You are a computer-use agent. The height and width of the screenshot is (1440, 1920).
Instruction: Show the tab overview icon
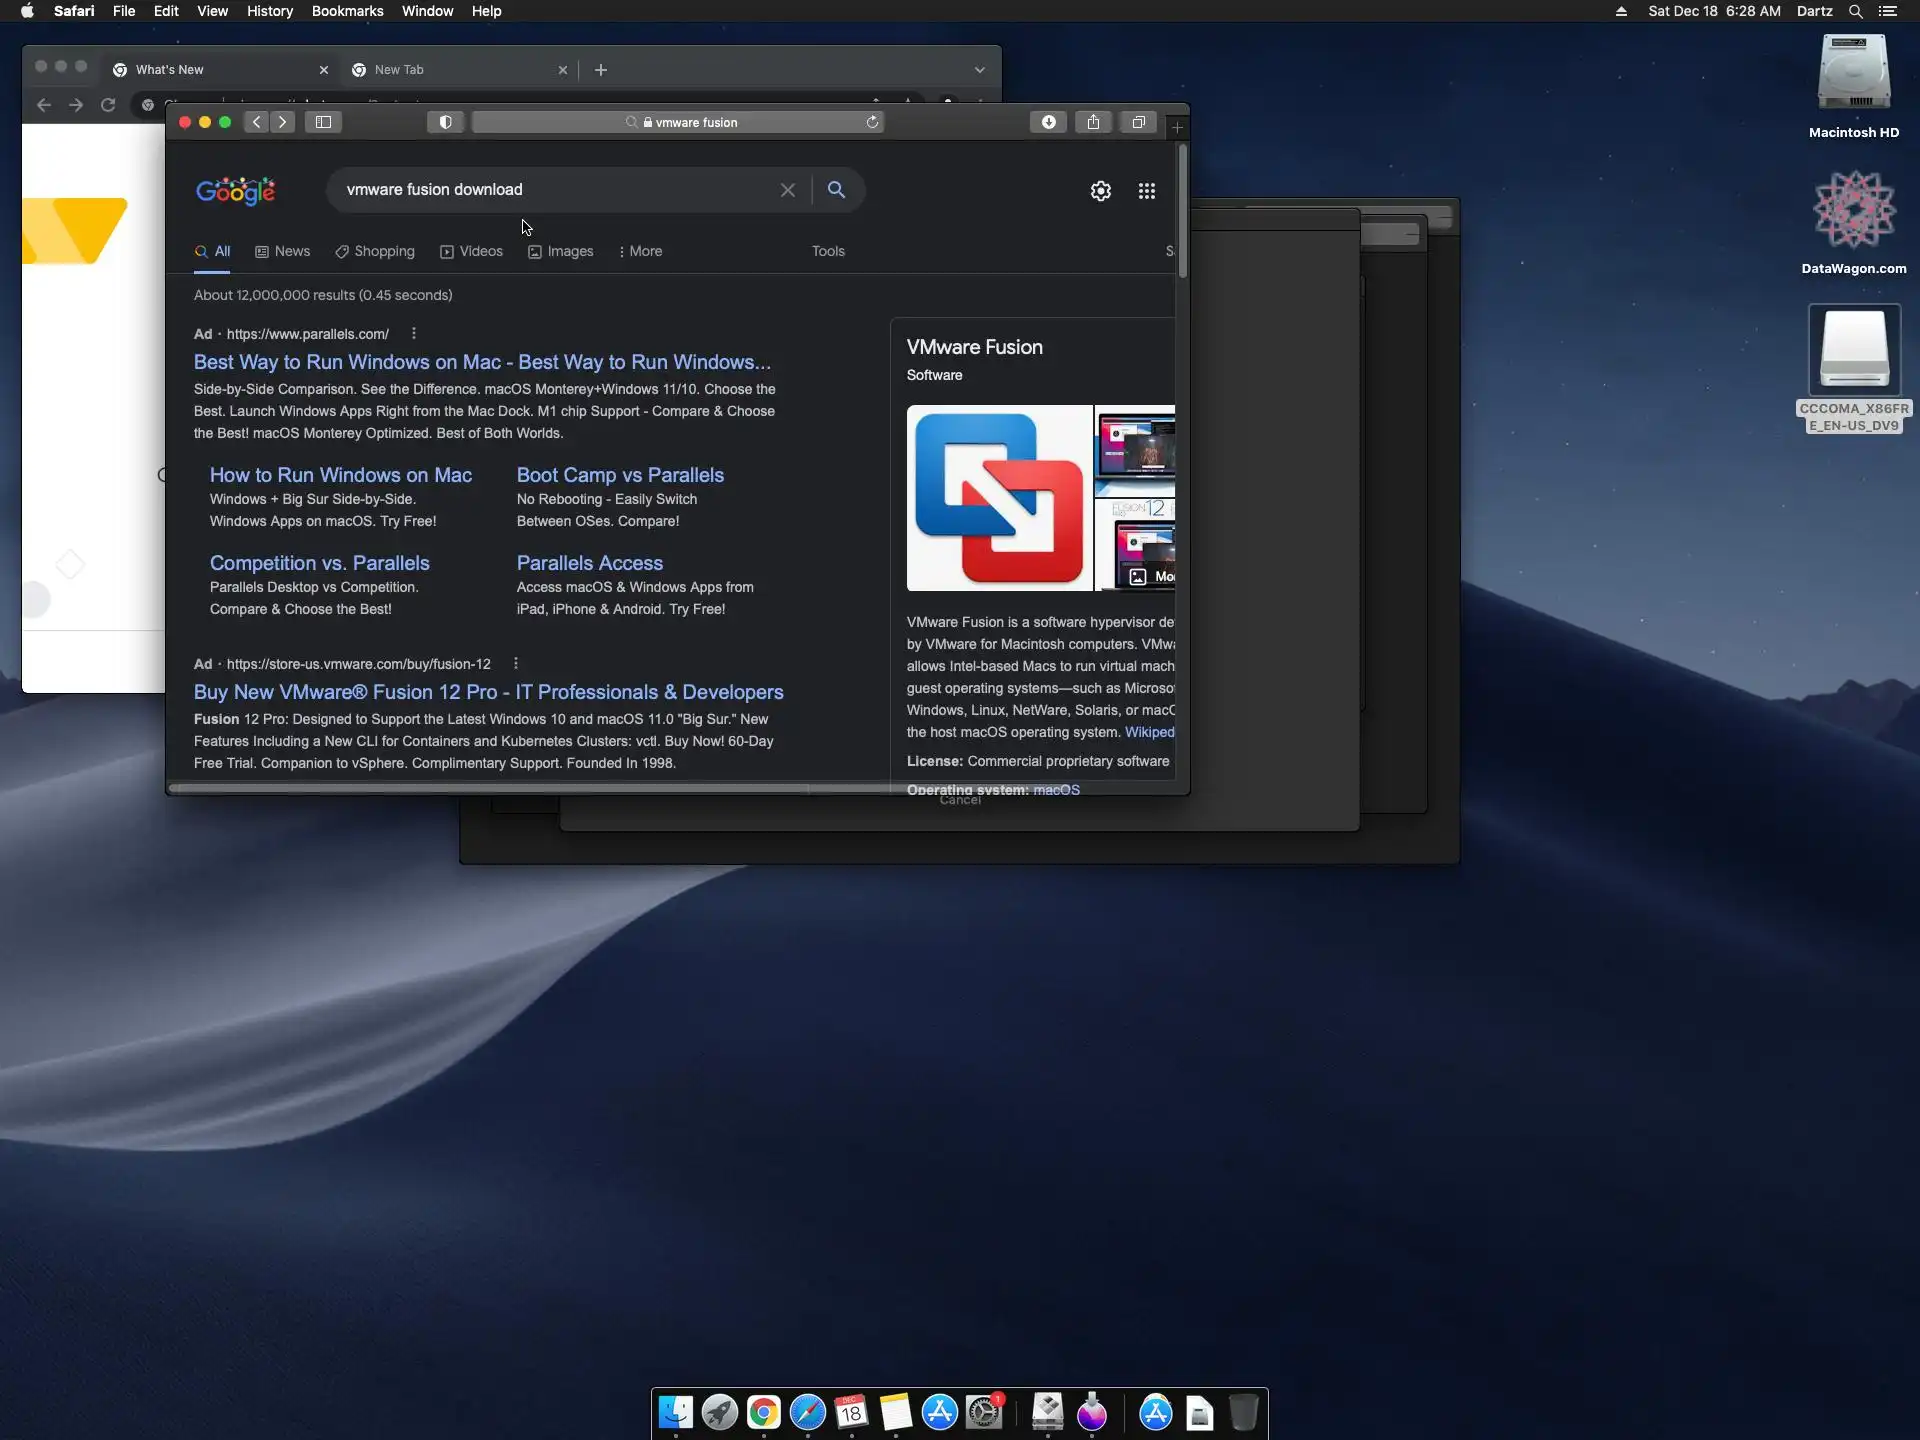(1138, 122)
